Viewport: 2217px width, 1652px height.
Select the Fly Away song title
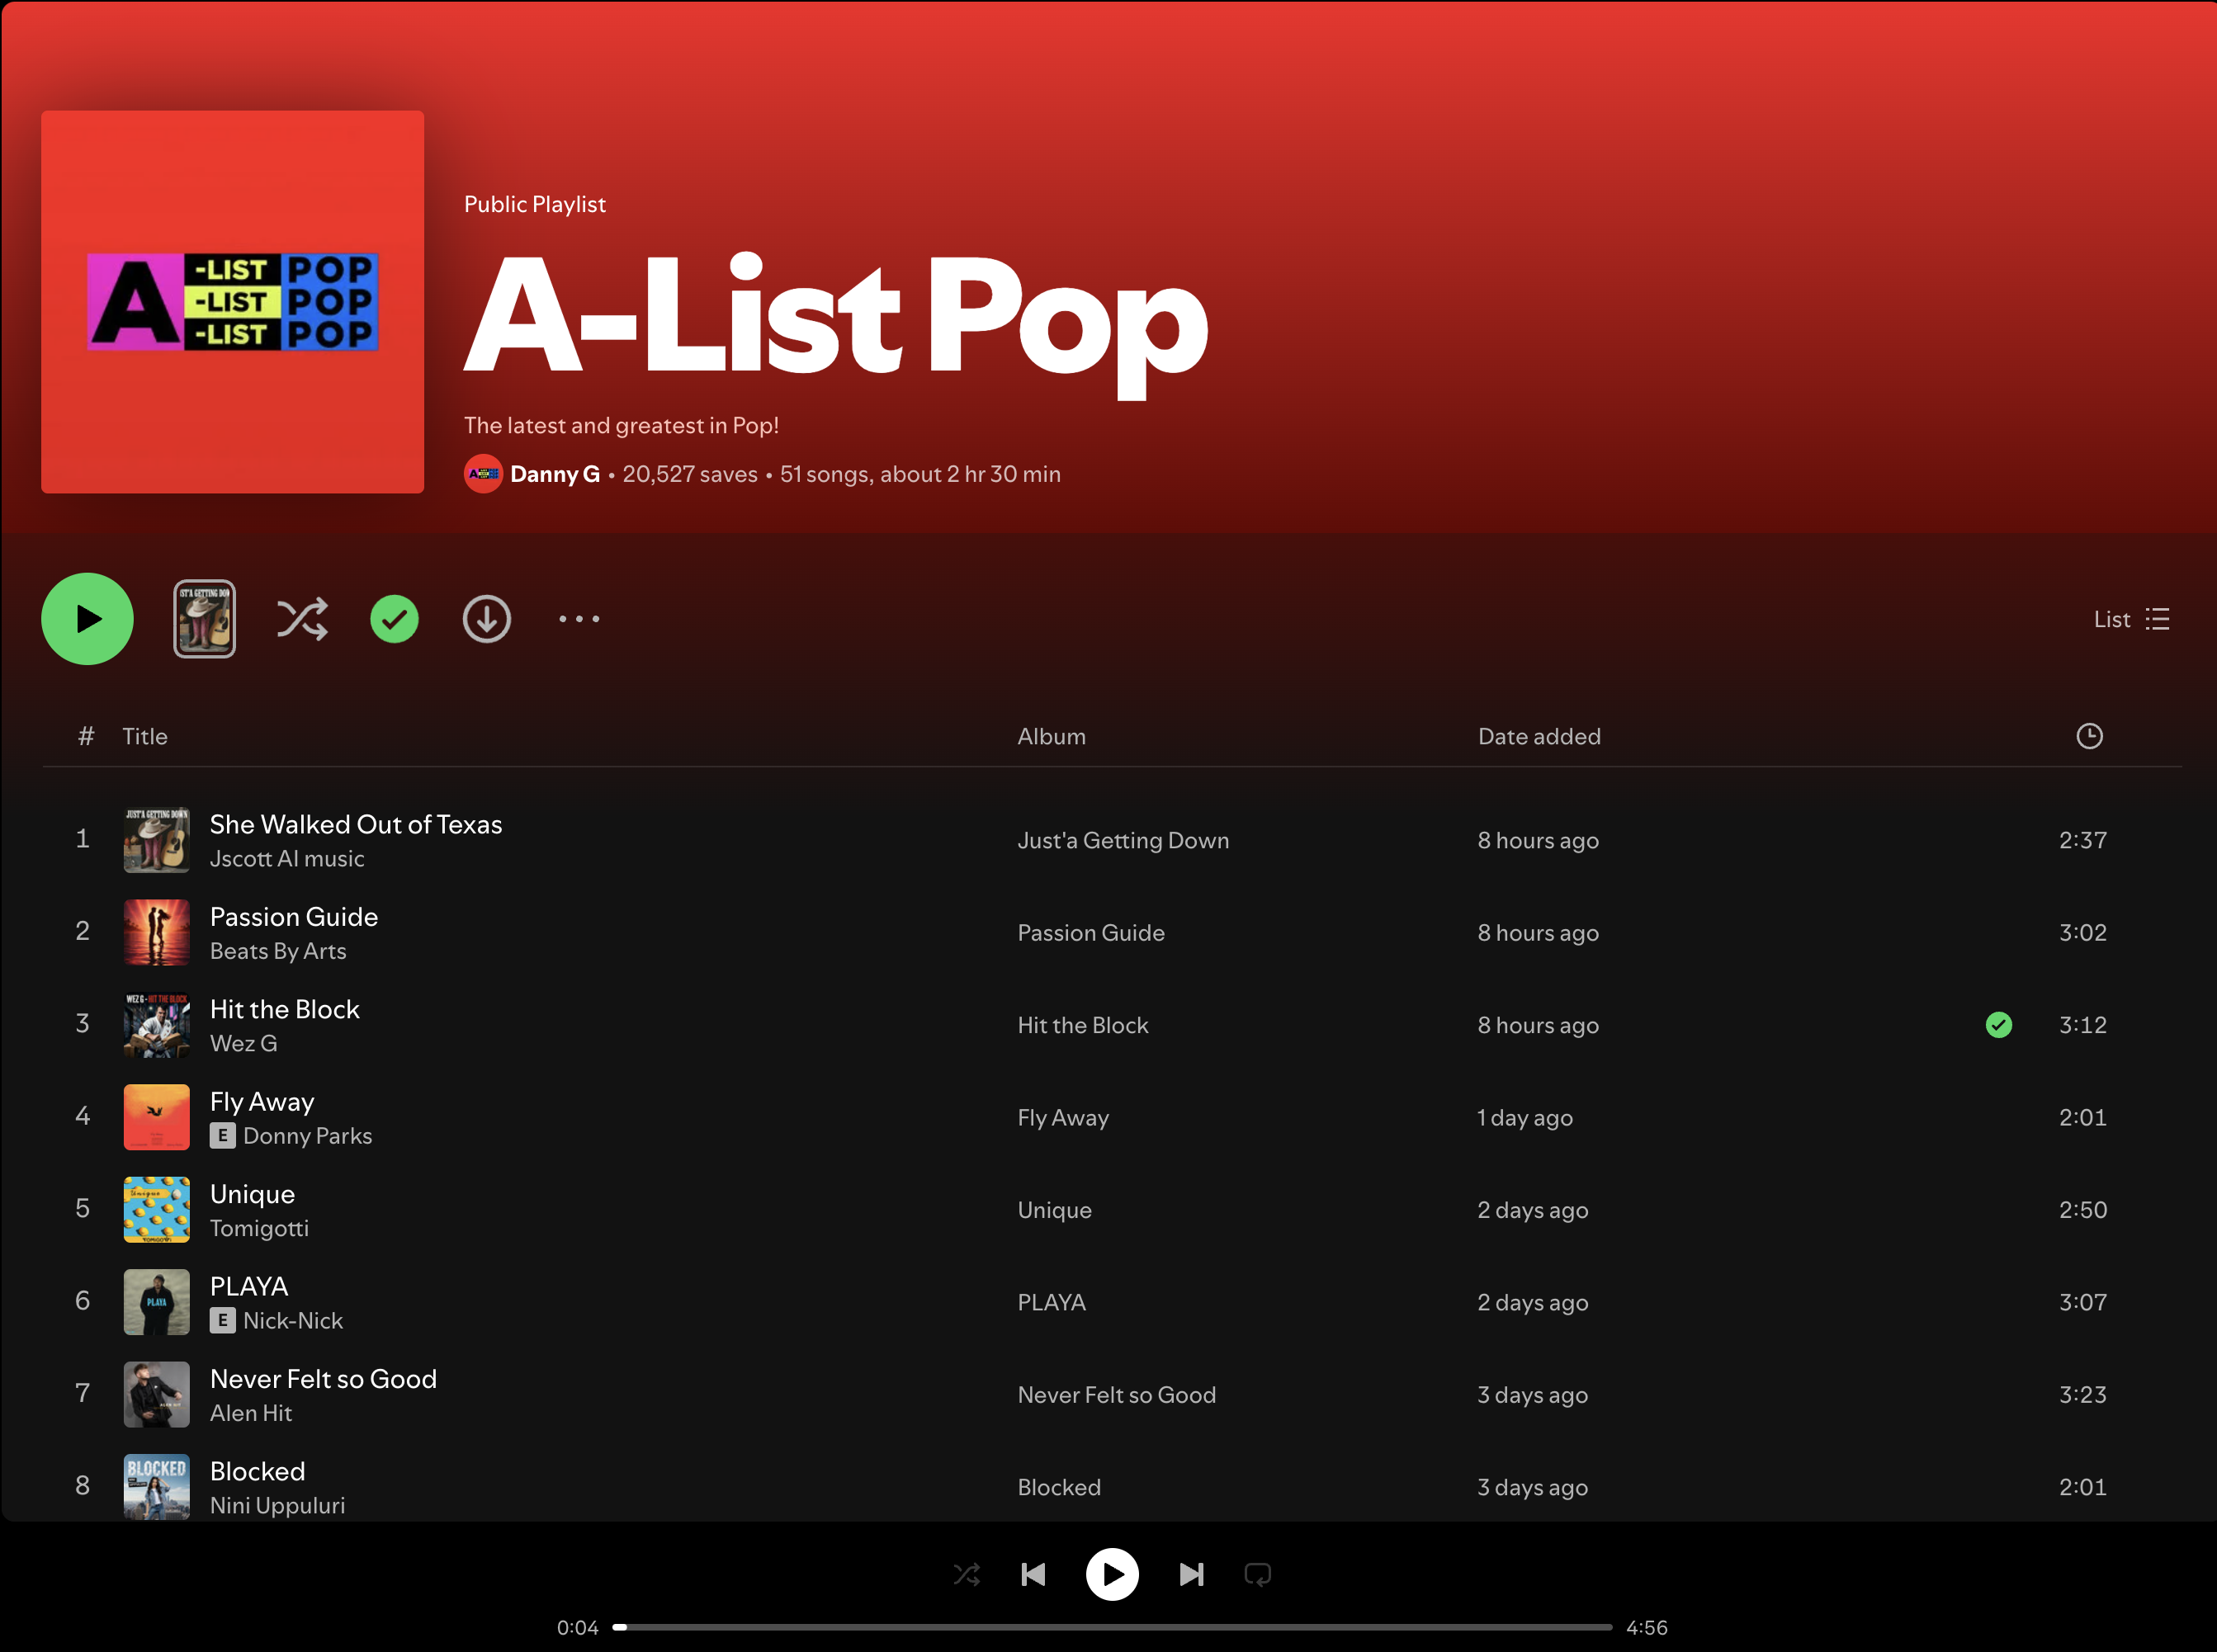262,1102
